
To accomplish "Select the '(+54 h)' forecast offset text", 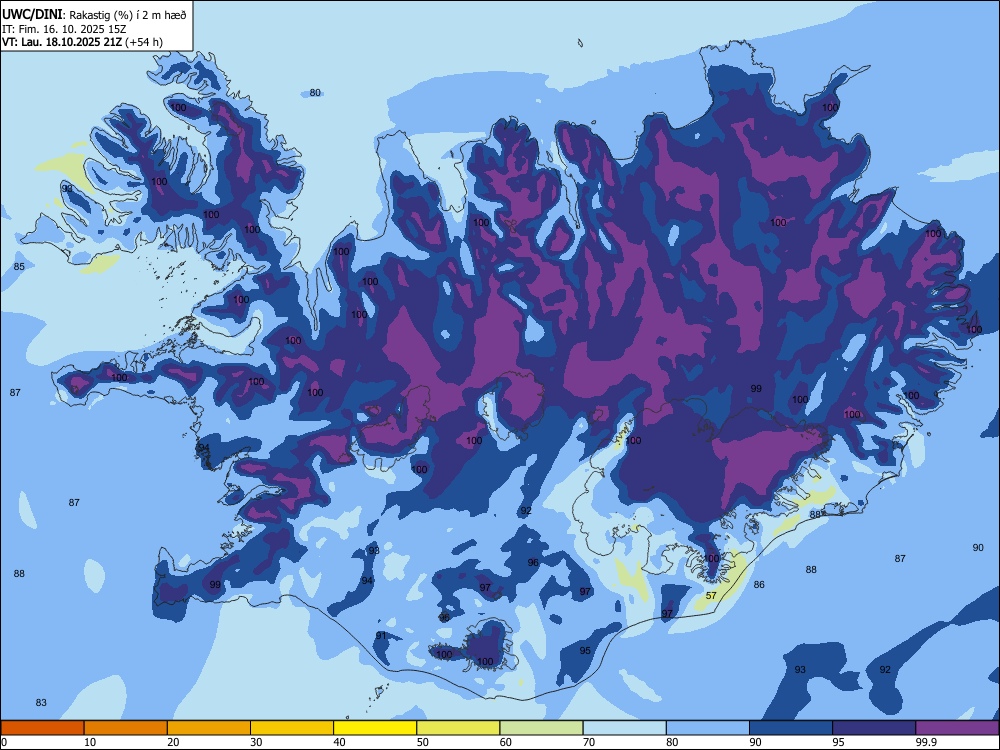I will pyautogui.click(x=143, y=42).
